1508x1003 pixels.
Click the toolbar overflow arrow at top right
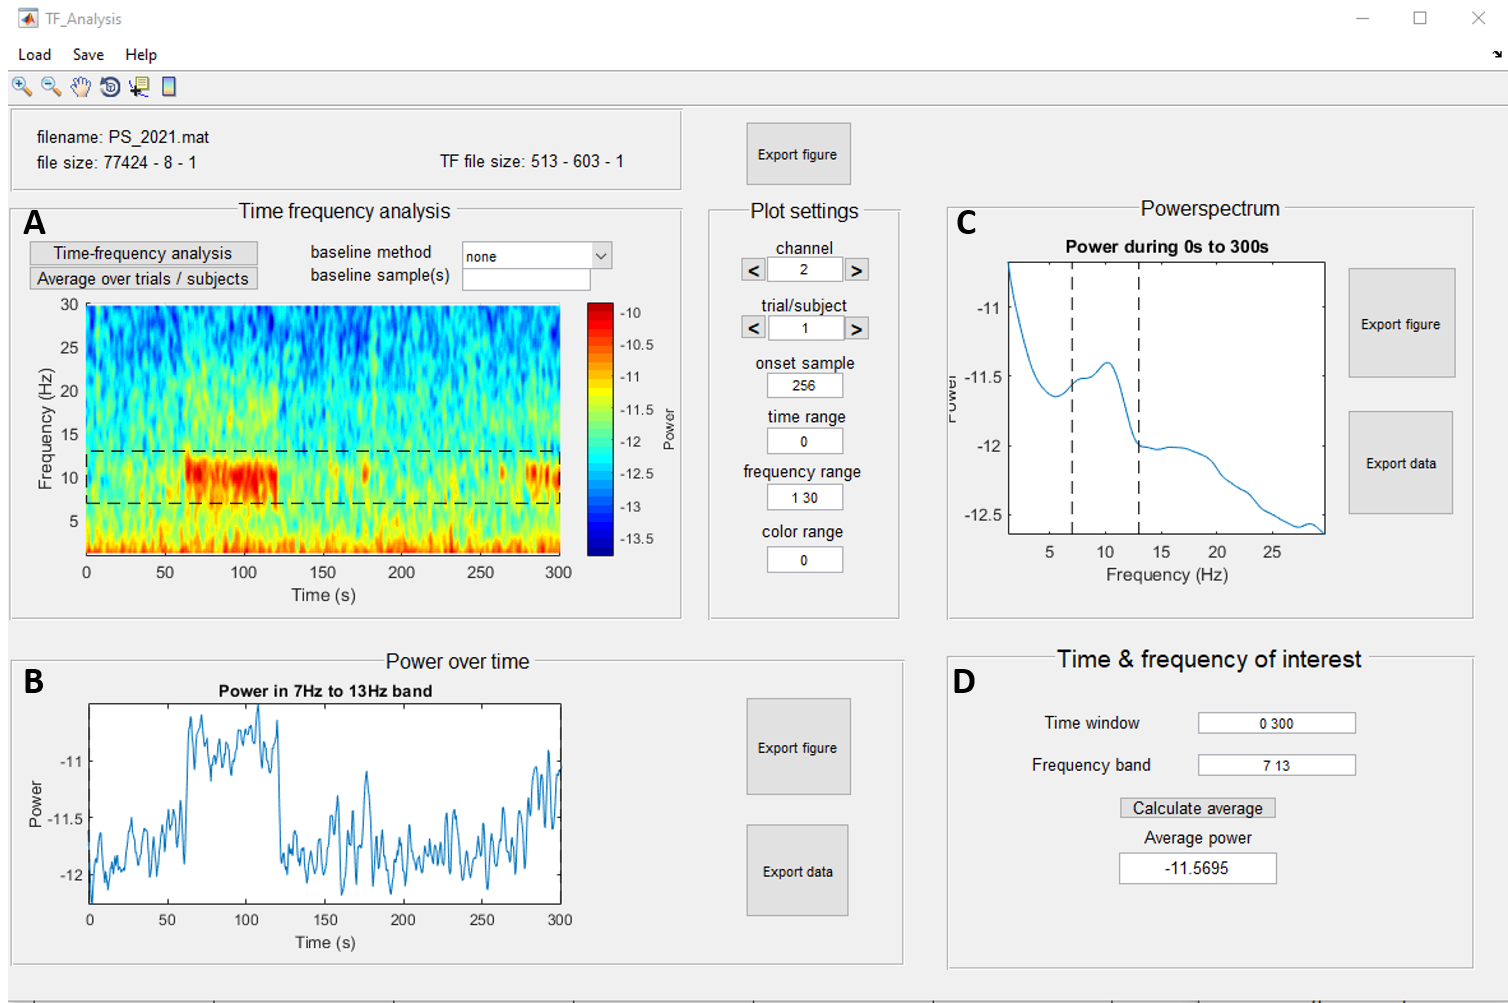[1497, 54]
